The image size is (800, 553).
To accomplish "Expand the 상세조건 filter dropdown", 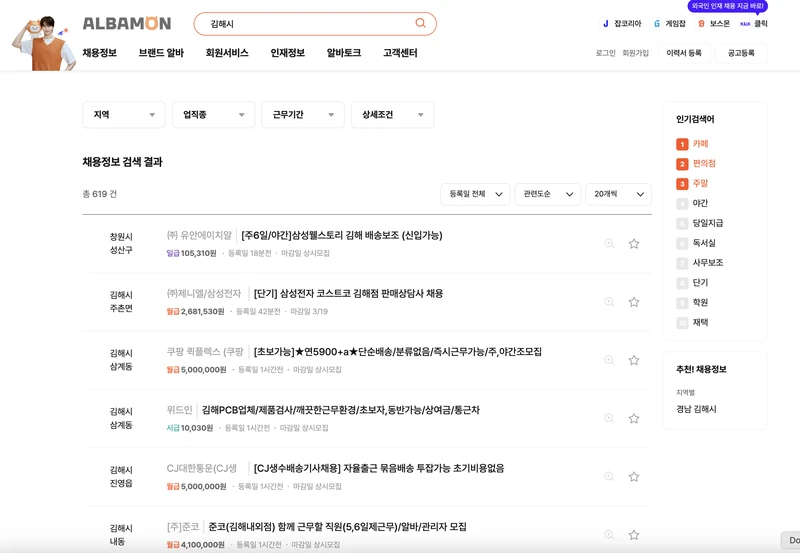I will click(x=392, y=115).
